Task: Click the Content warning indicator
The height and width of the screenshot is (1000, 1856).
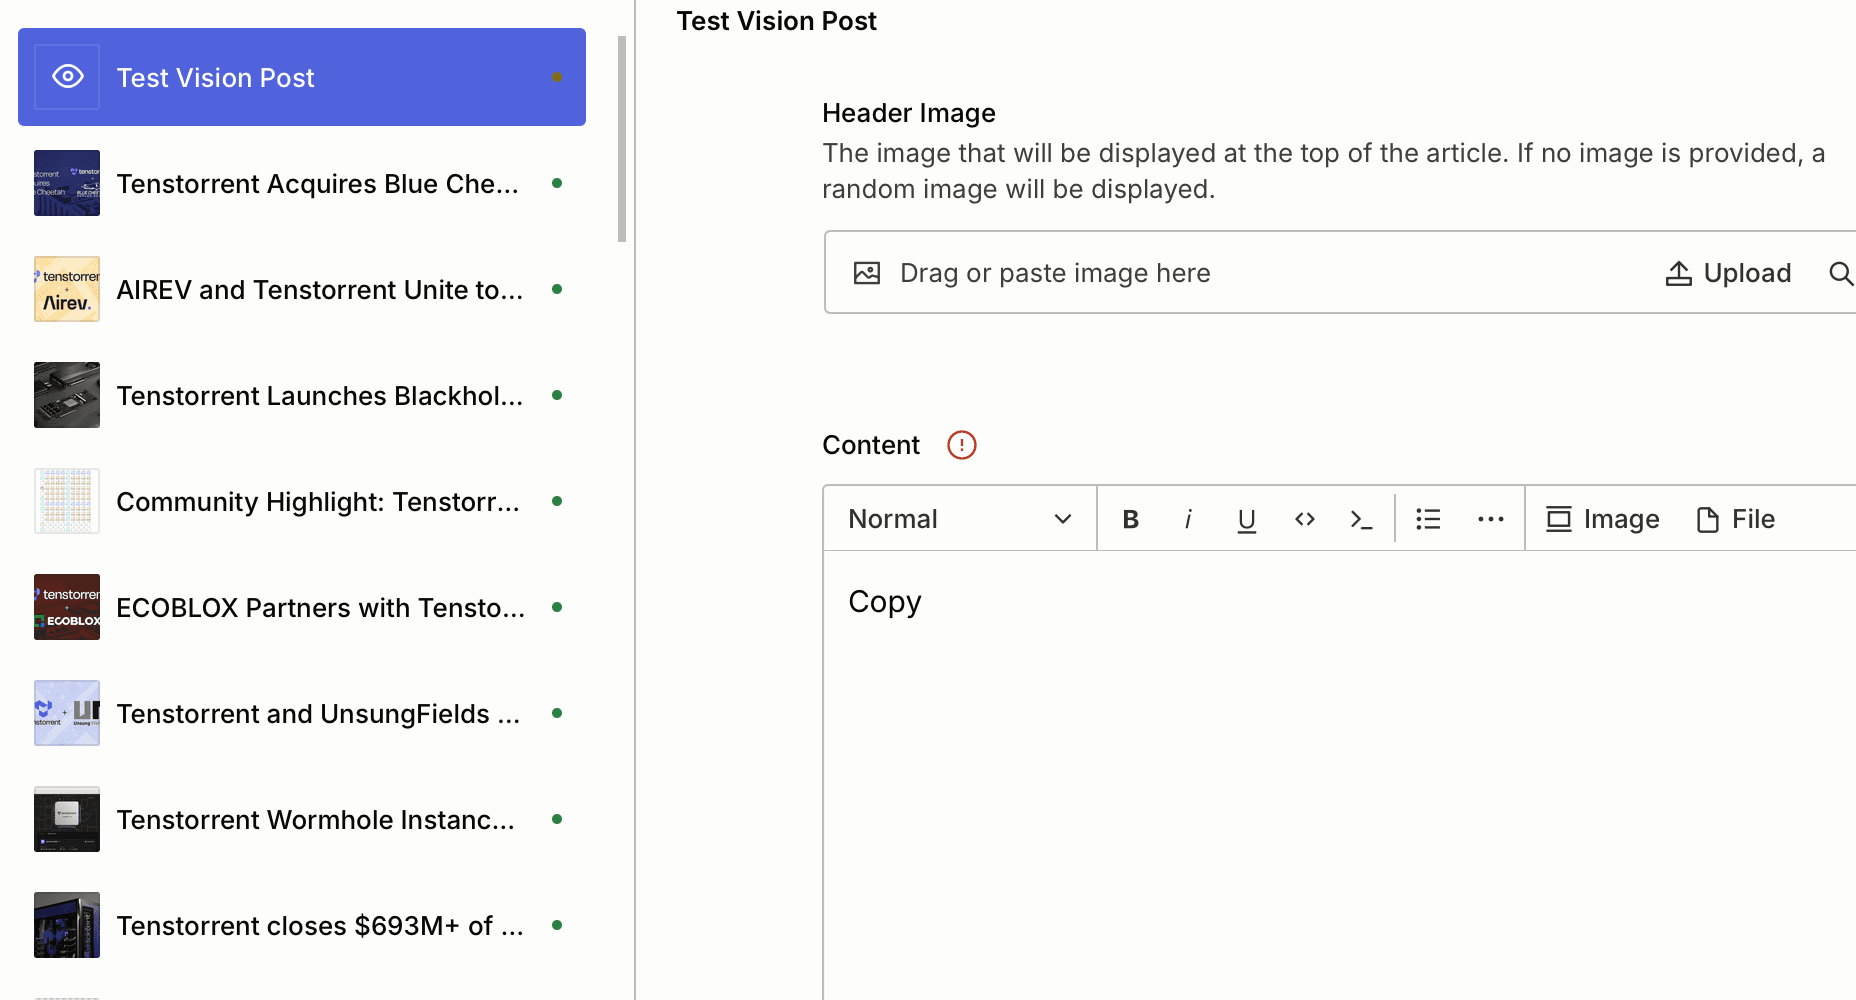Action: 961,444
